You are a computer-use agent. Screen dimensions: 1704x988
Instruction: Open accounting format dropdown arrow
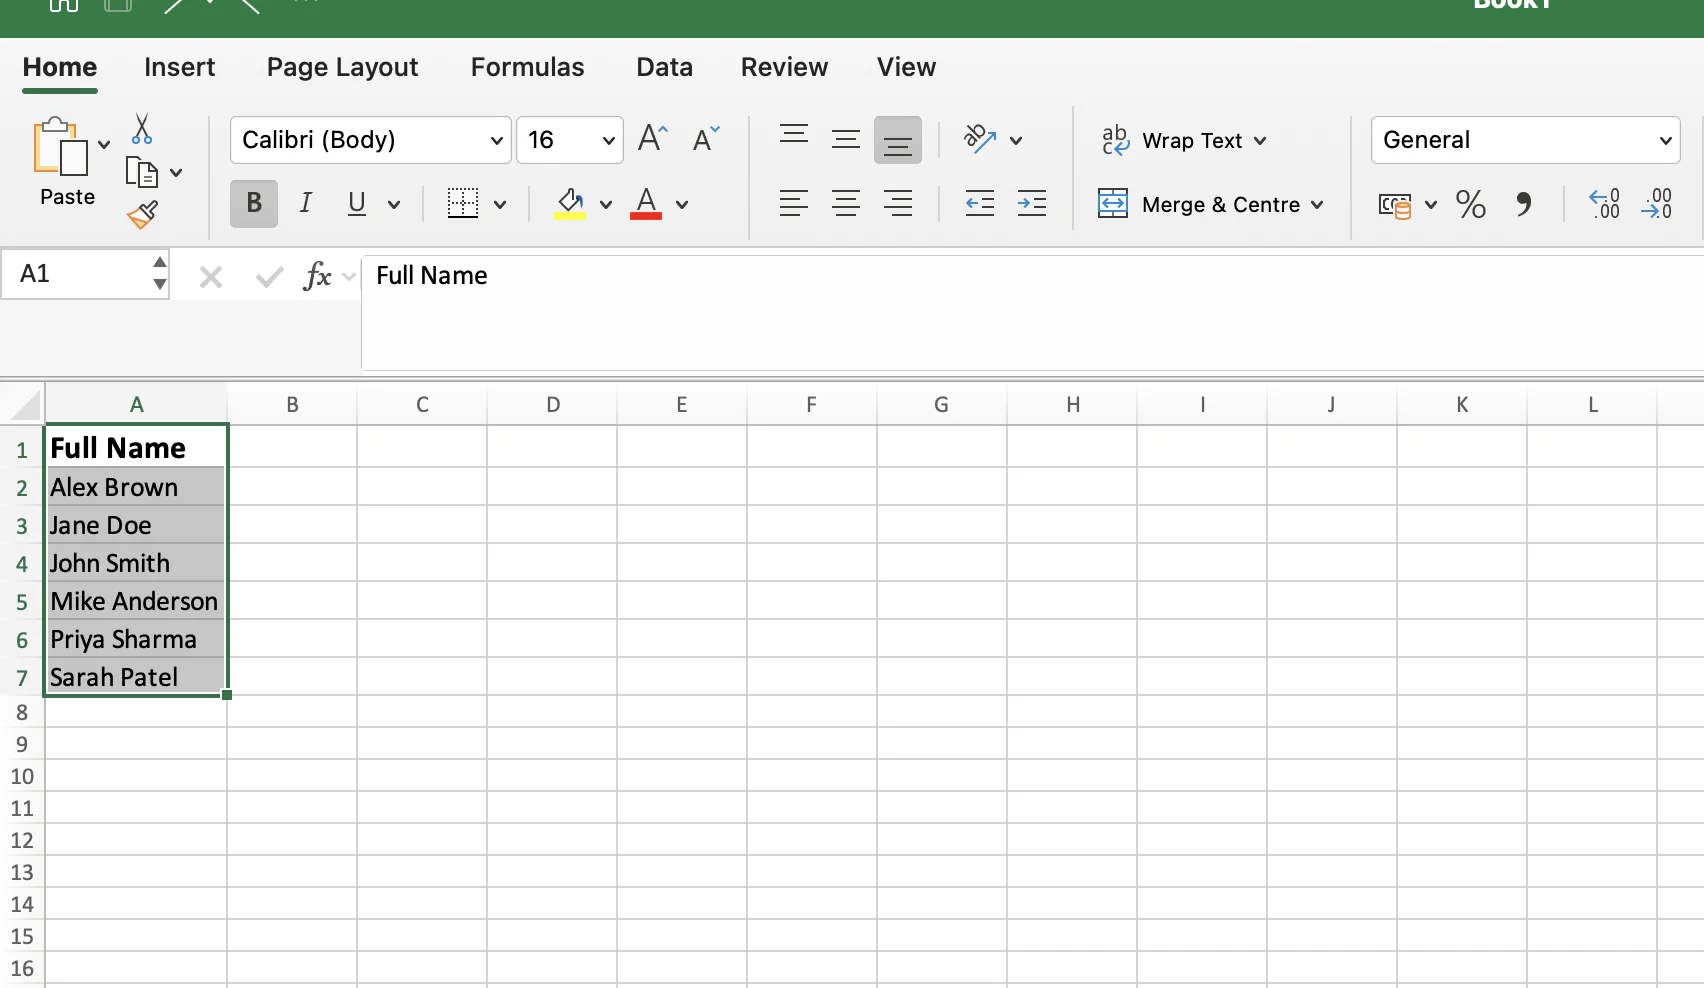point(1431,205)
